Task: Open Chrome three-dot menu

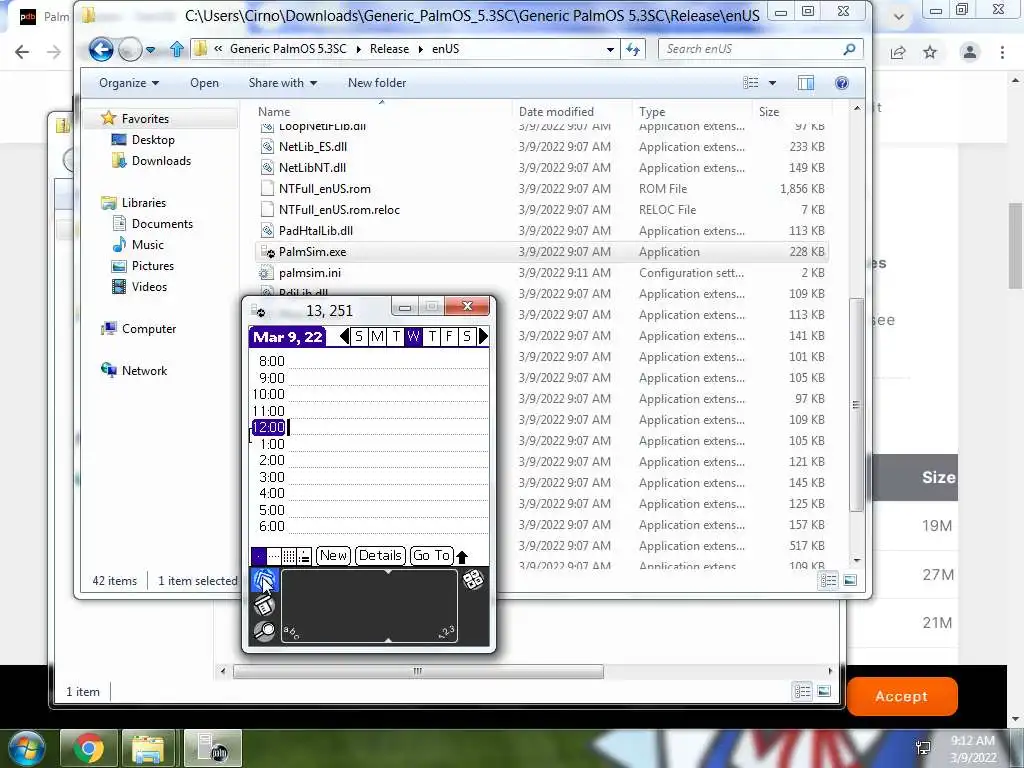Action: (x=1002, y=52)
